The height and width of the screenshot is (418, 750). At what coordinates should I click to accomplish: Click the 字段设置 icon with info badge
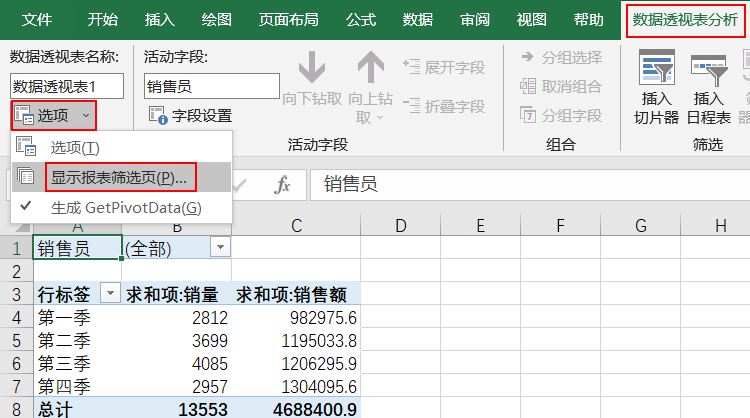tap(158, 115)
